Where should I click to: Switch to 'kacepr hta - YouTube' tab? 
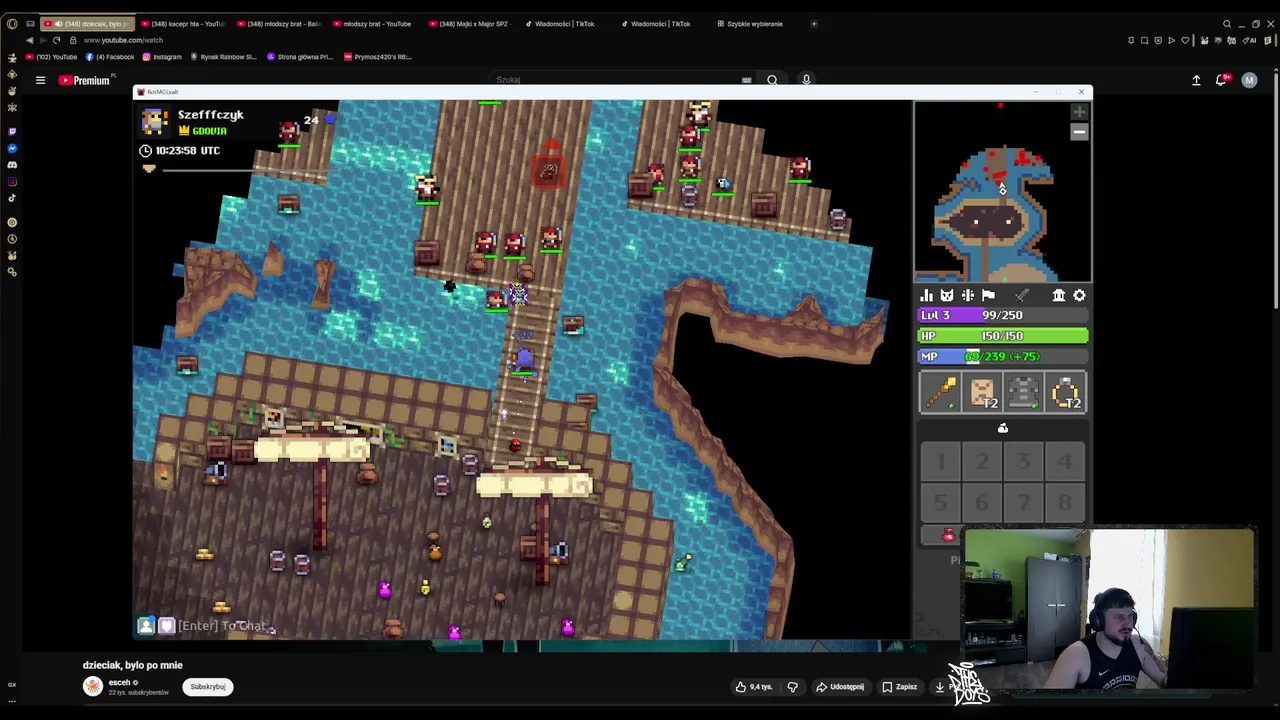pos(183,24)
